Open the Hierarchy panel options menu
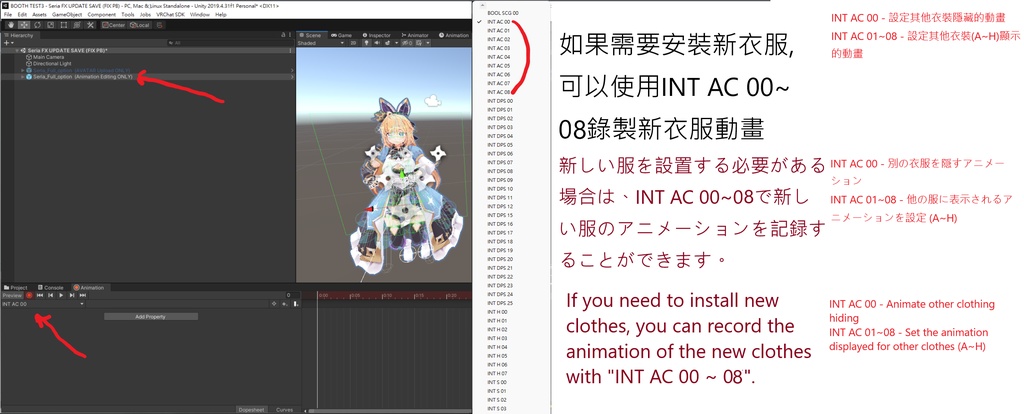Screen dimensions: 1024x414 point(290,35)
